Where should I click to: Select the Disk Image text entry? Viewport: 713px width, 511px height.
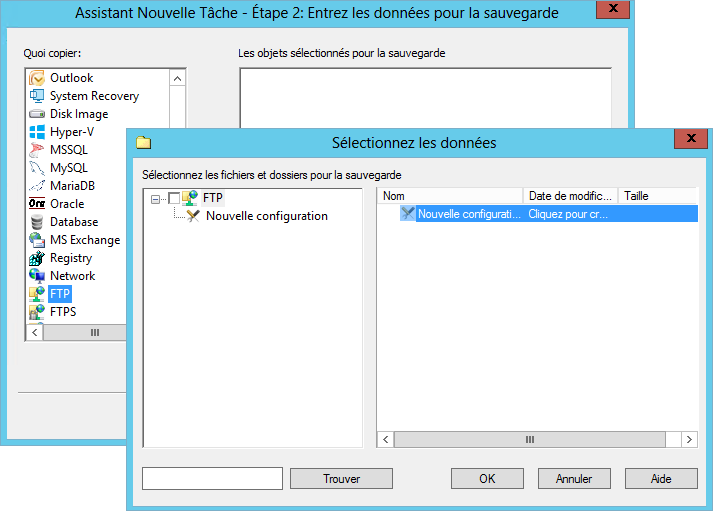click(x=79, y=114)
